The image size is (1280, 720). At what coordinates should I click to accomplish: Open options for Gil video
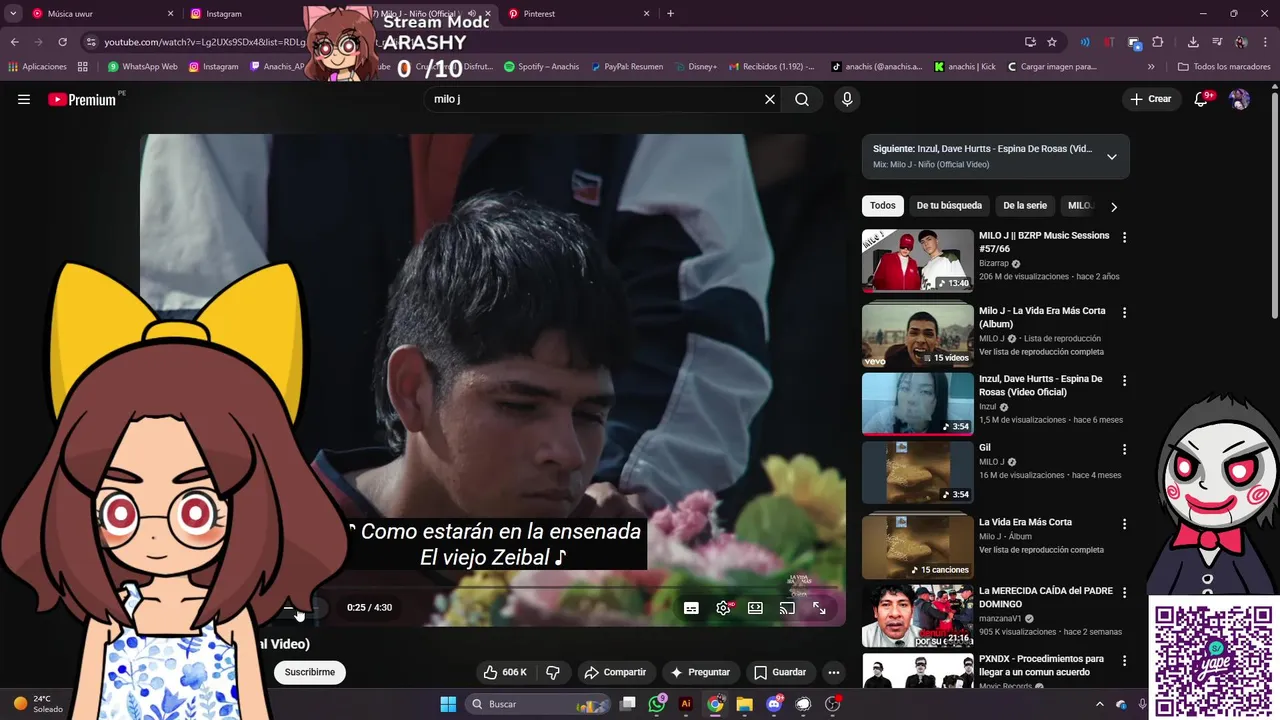pyautogui.click(x=1124, y=450)
